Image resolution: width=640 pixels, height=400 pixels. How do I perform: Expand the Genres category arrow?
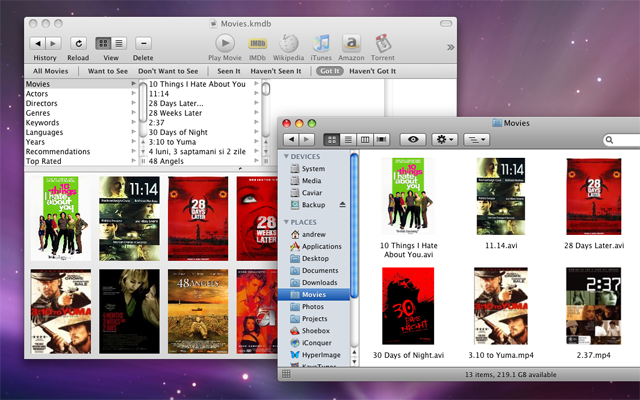133,113
